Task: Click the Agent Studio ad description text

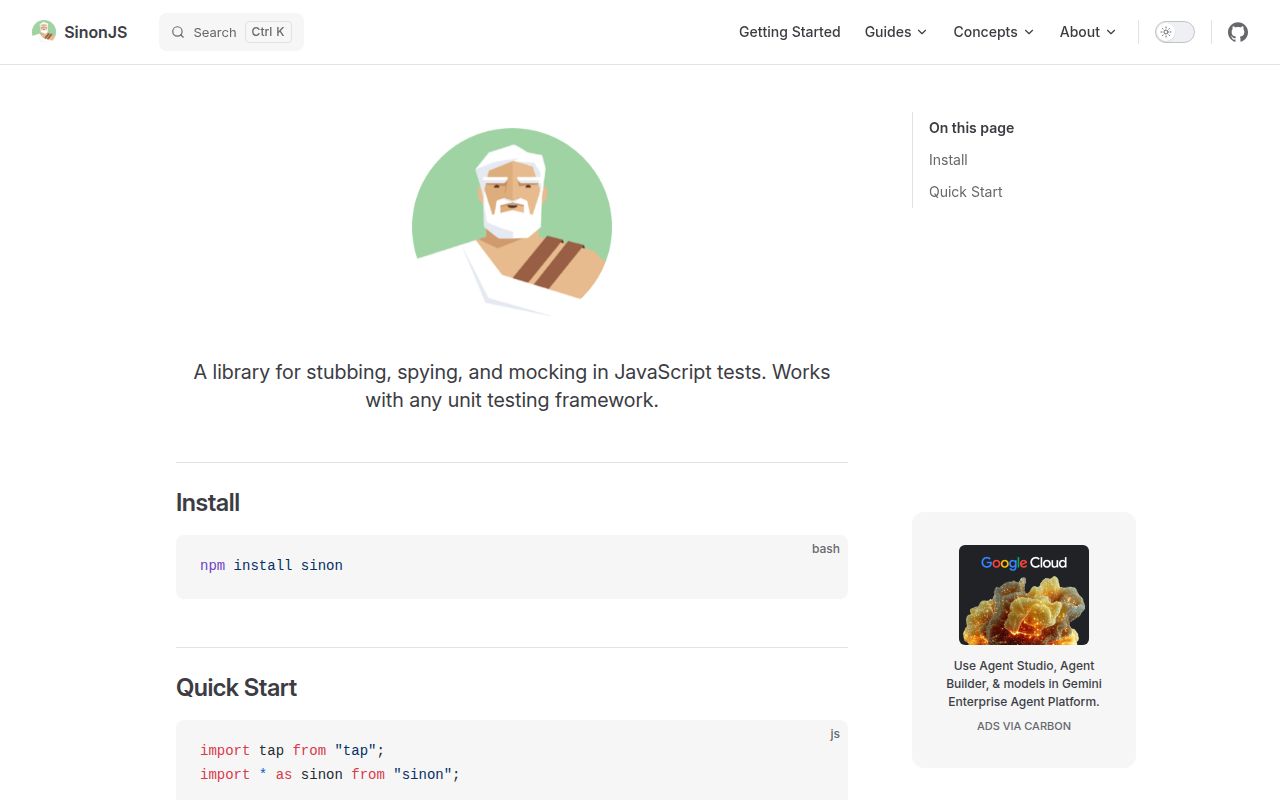Action: (x=1024, y=684)
